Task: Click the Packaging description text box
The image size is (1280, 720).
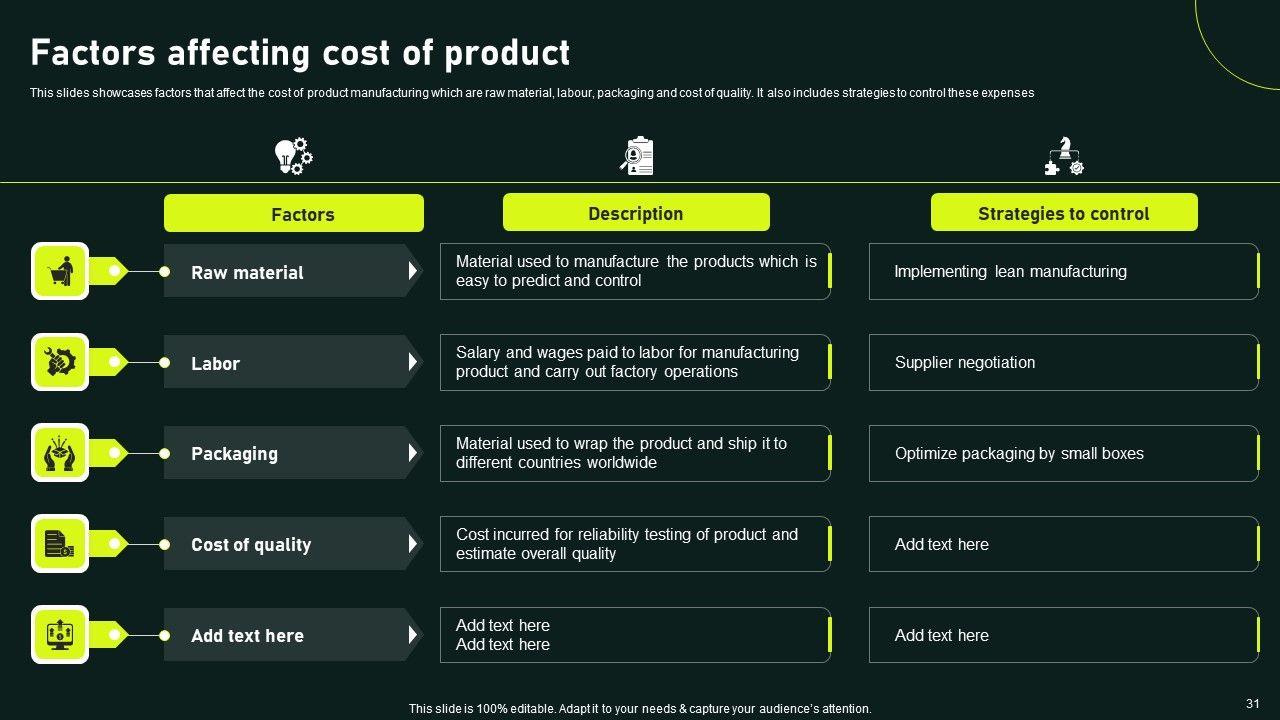Action: coord(635,453)
